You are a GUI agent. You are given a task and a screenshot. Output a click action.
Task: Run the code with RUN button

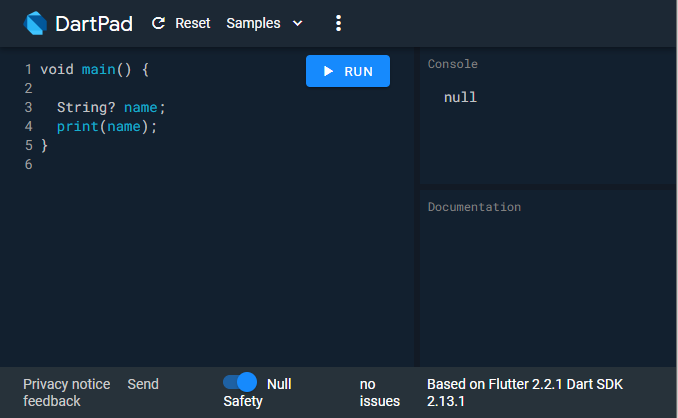click(348, 71)
